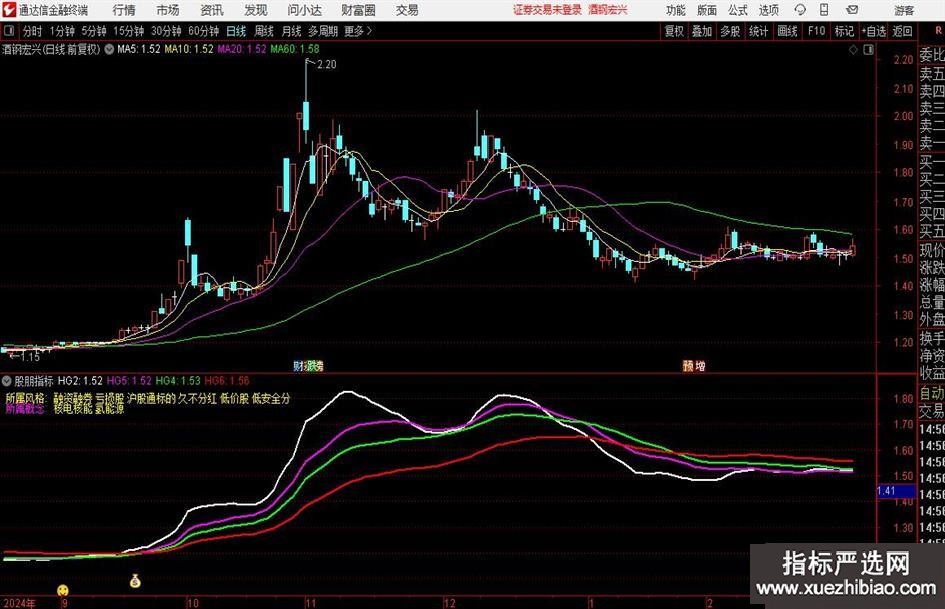Viewport: 945px width, 609px height.
Task: Click 酒钢宏兴(日线 前复权) chart title
Action: click(51, 49)
